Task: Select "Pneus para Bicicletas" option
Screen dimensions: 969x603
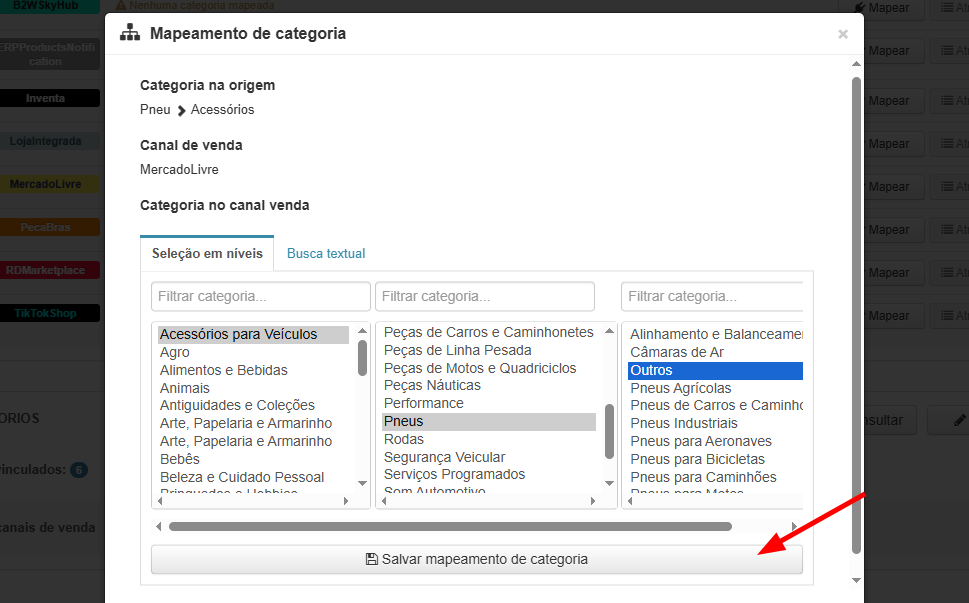Action: pyautogui.click(x=698, y=459)
